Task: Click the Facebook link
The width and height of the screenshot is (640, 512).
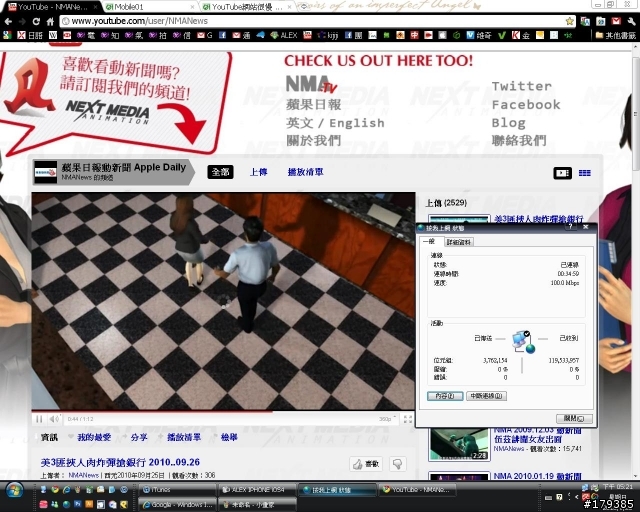Action: click(526, 105)
